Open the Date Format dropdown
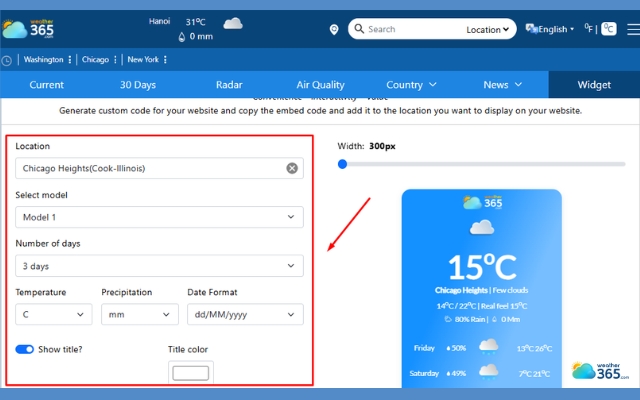640x400 pixels. pyautogui.click(x=245, y=314)
